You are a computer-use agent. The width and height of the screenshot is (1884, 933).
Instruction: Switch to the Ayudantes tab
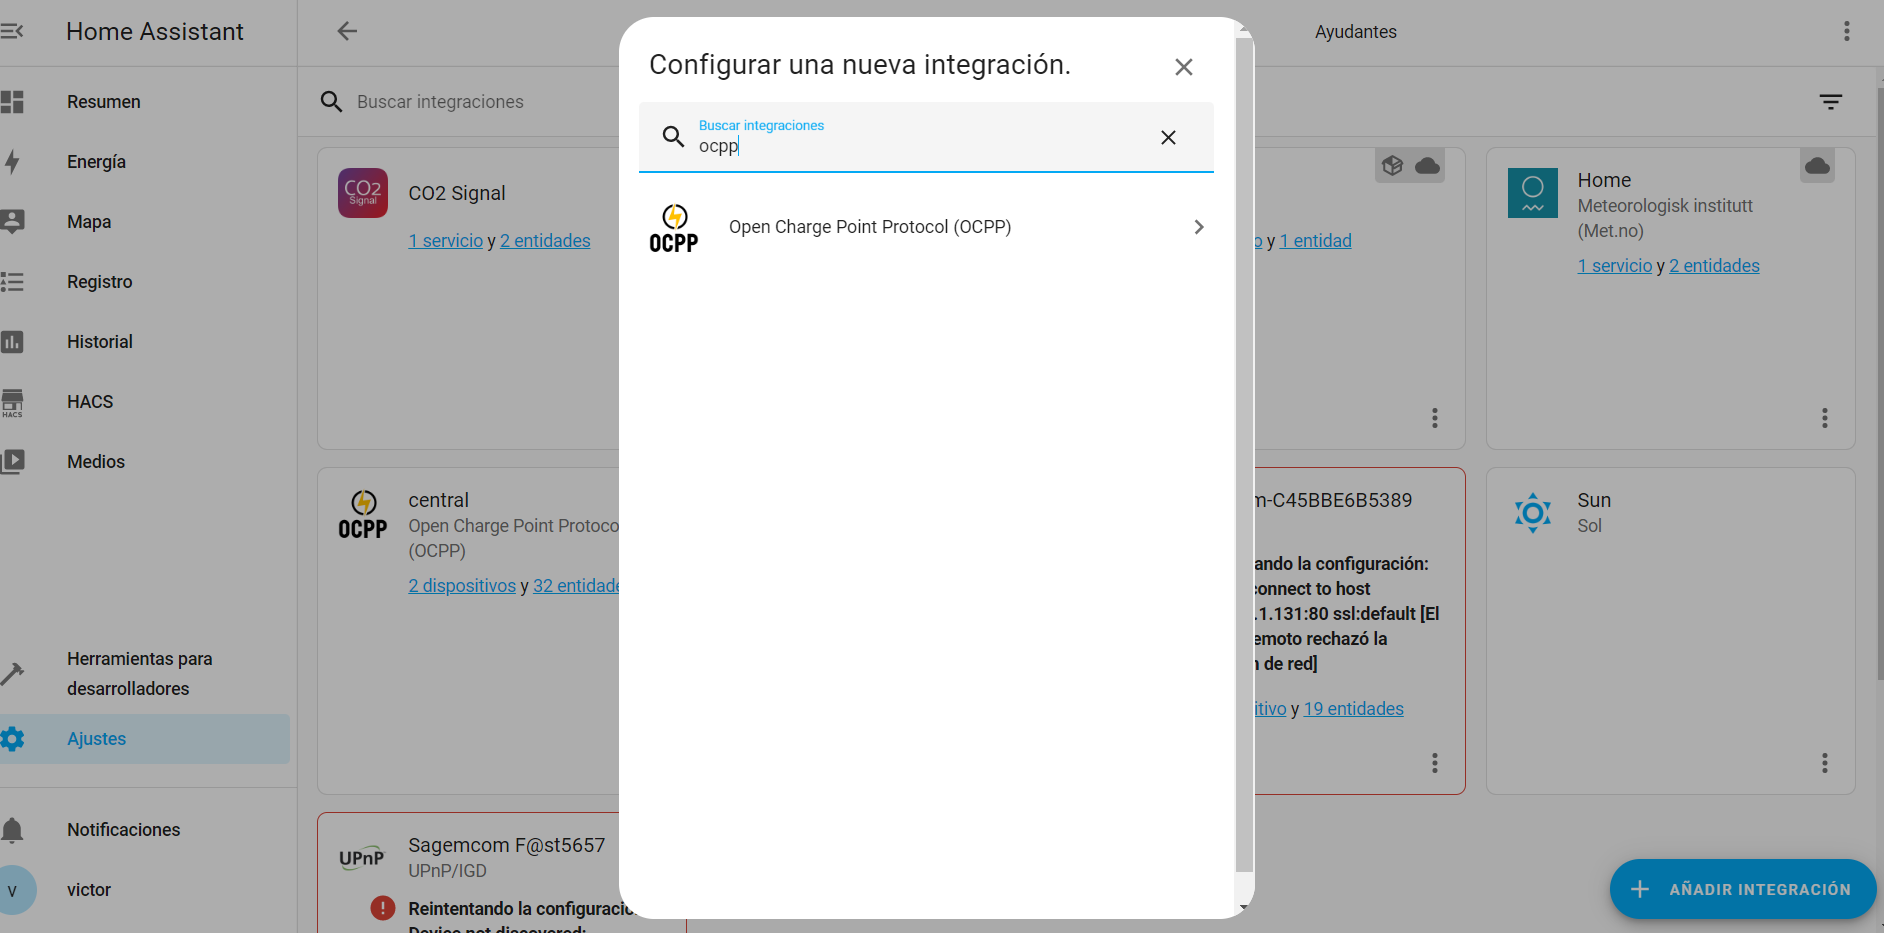coord(1355,32)
